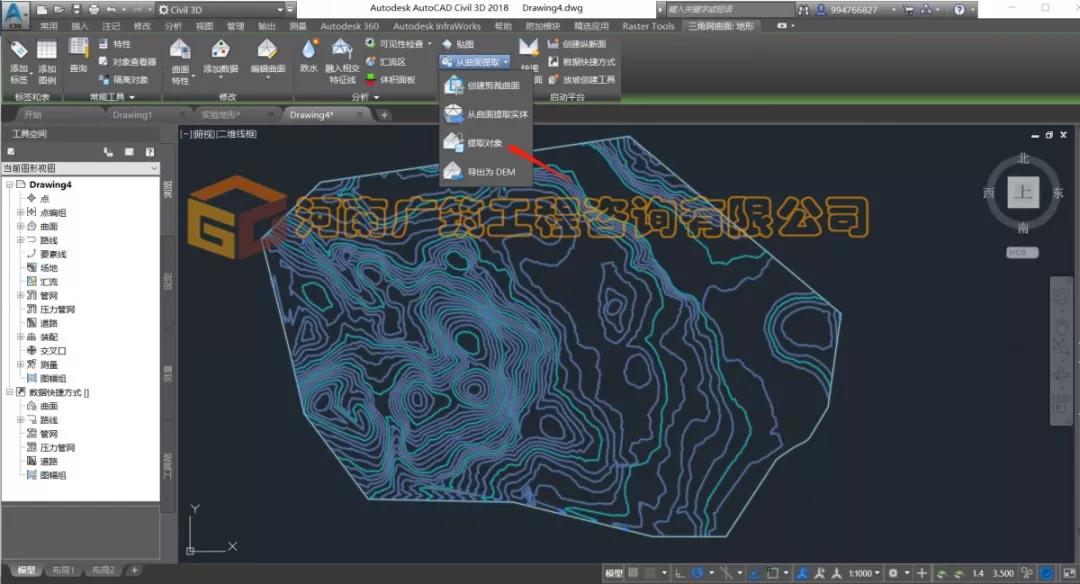
Task: Click the Print icon in quick access toolbar
Action: tap(94, 10)
